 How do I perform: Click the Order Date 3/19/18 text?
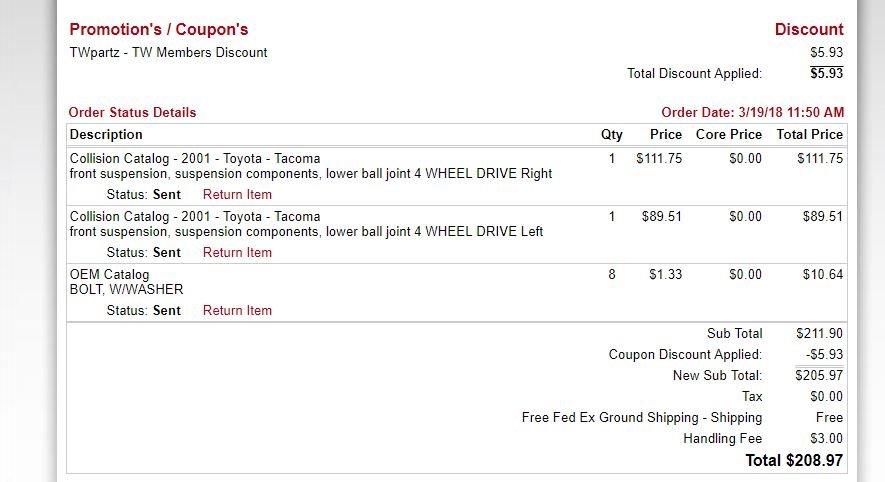[x=752, y=112]
